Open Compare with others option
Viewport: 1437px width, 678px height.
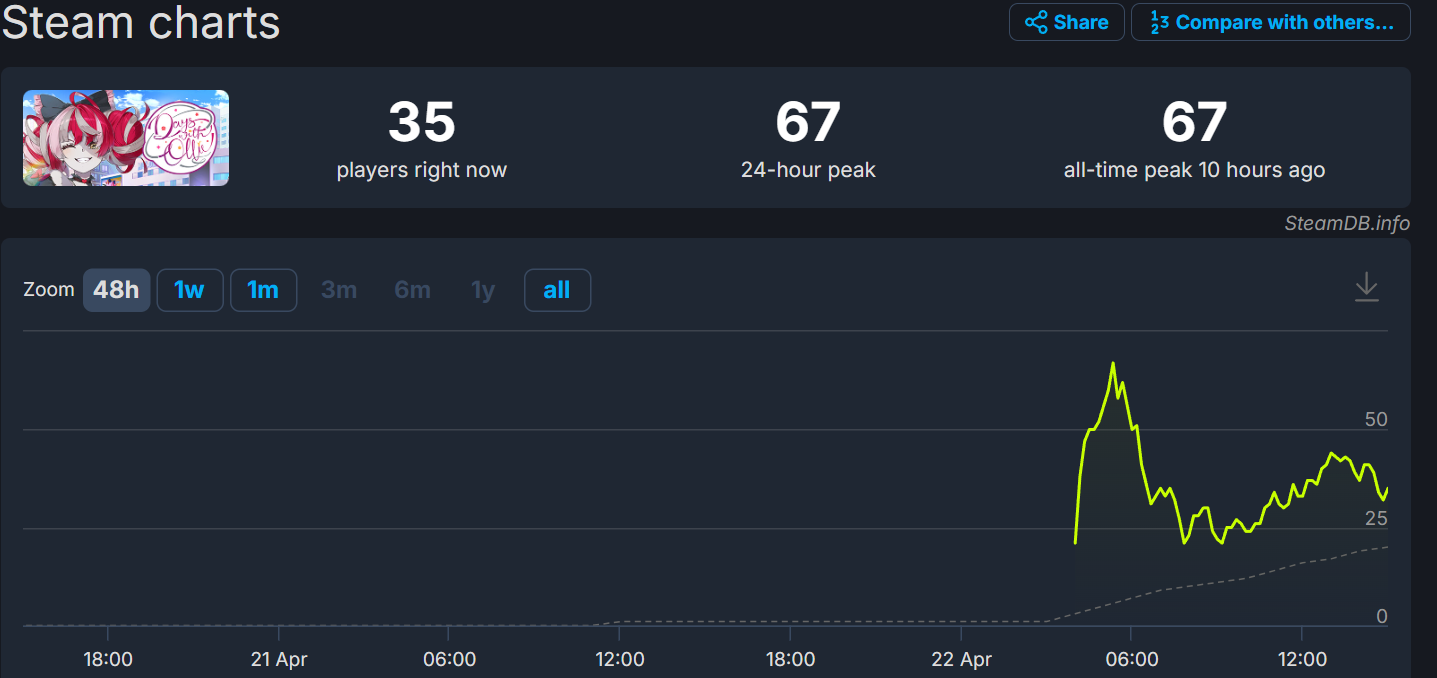point(1271,22)
